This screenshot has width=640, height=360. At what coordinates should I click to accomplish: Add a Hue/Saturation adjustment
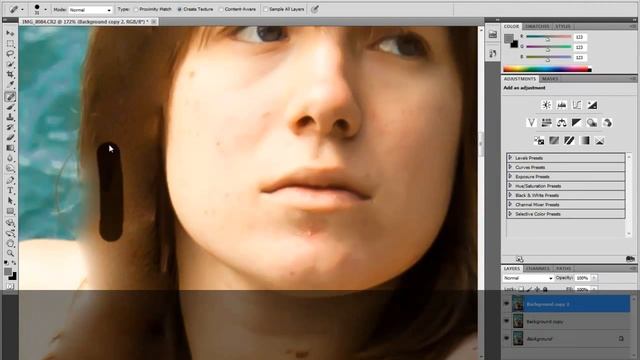tap(546, 122)
